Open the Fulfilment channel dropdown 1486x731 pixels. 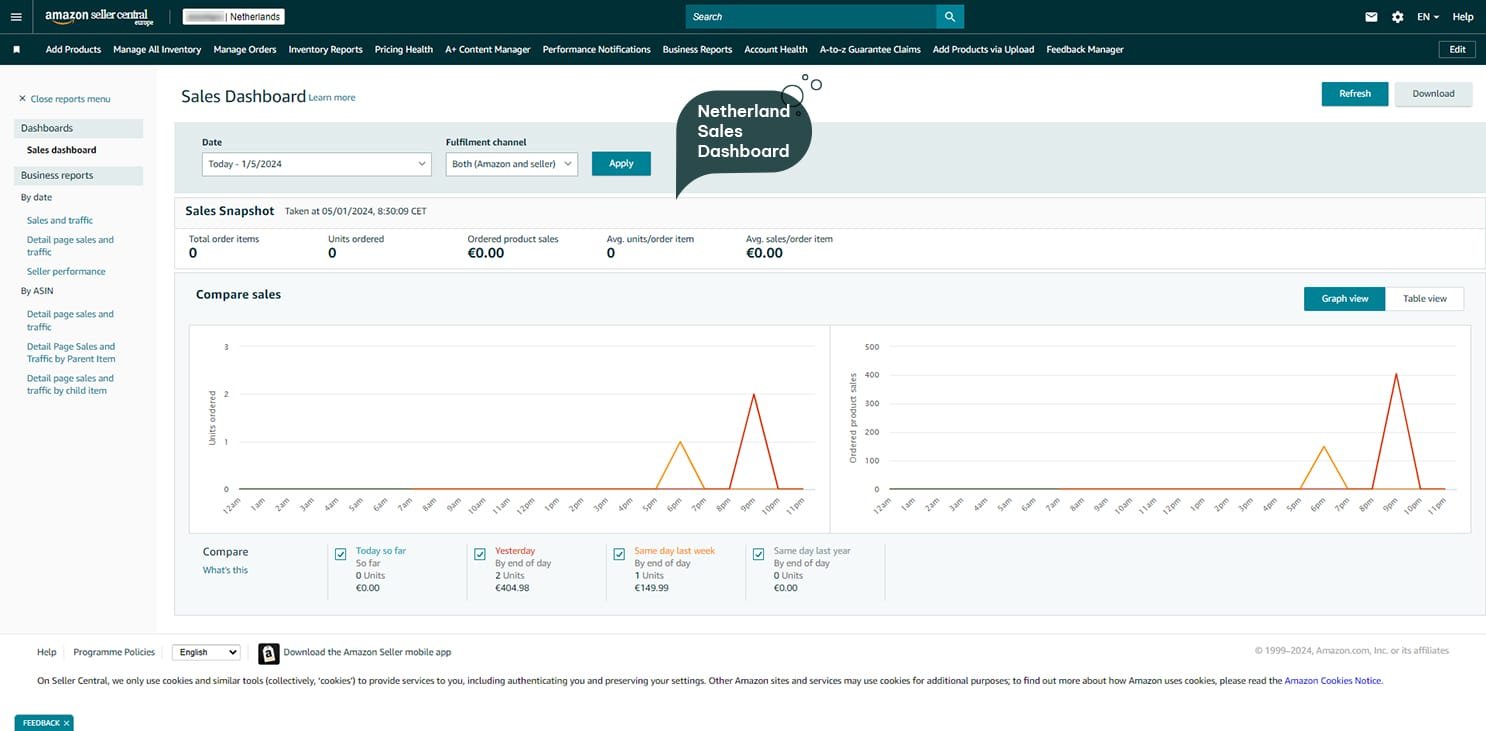click(x=511, y=164)
